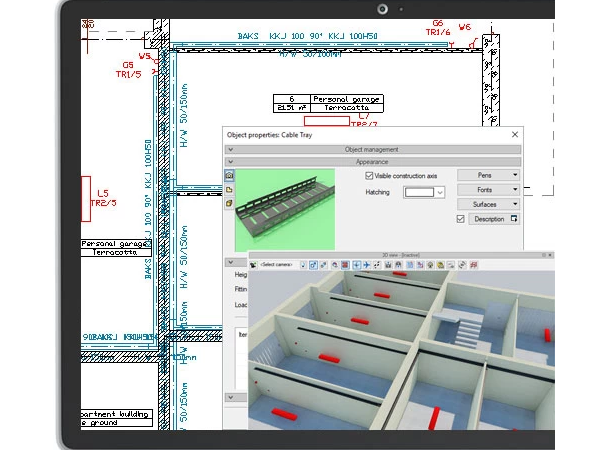Click the yellow render icon in 3D toolbar
The height and width of the screenshot is (450, 600).
440,265
